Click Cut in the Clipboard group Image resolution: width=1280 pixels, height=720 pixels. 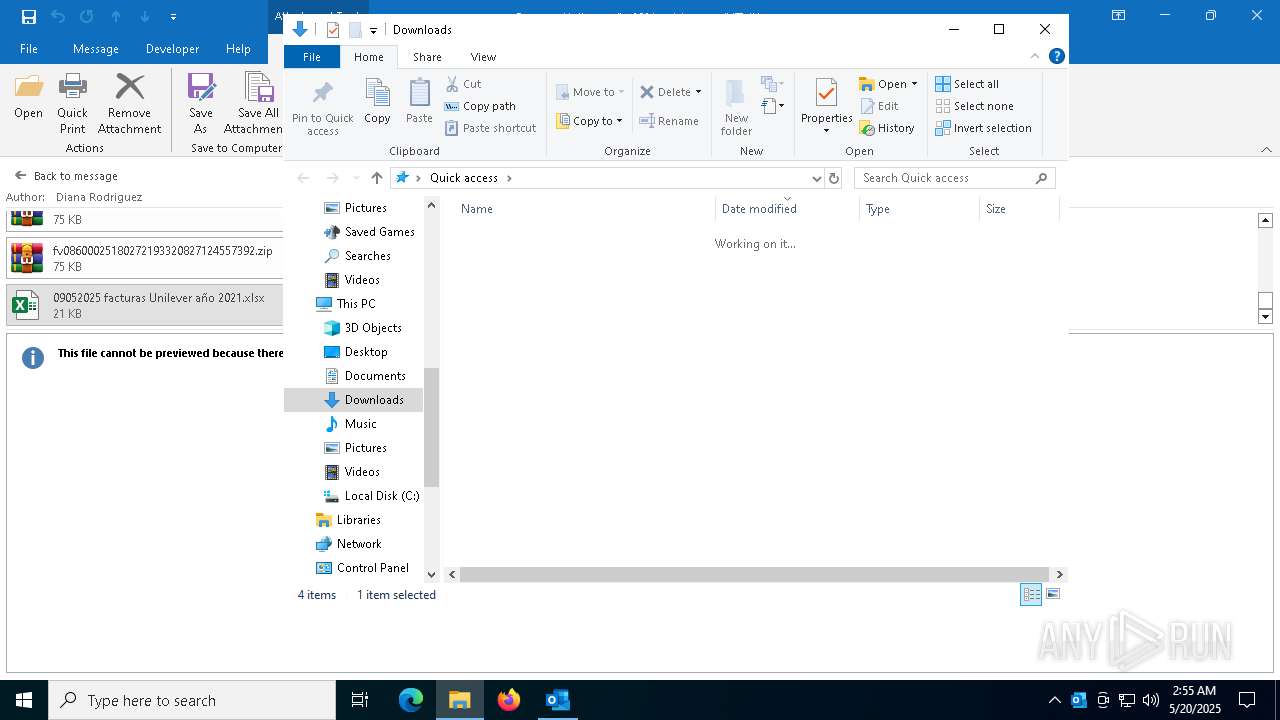click(x=463, y=84)
